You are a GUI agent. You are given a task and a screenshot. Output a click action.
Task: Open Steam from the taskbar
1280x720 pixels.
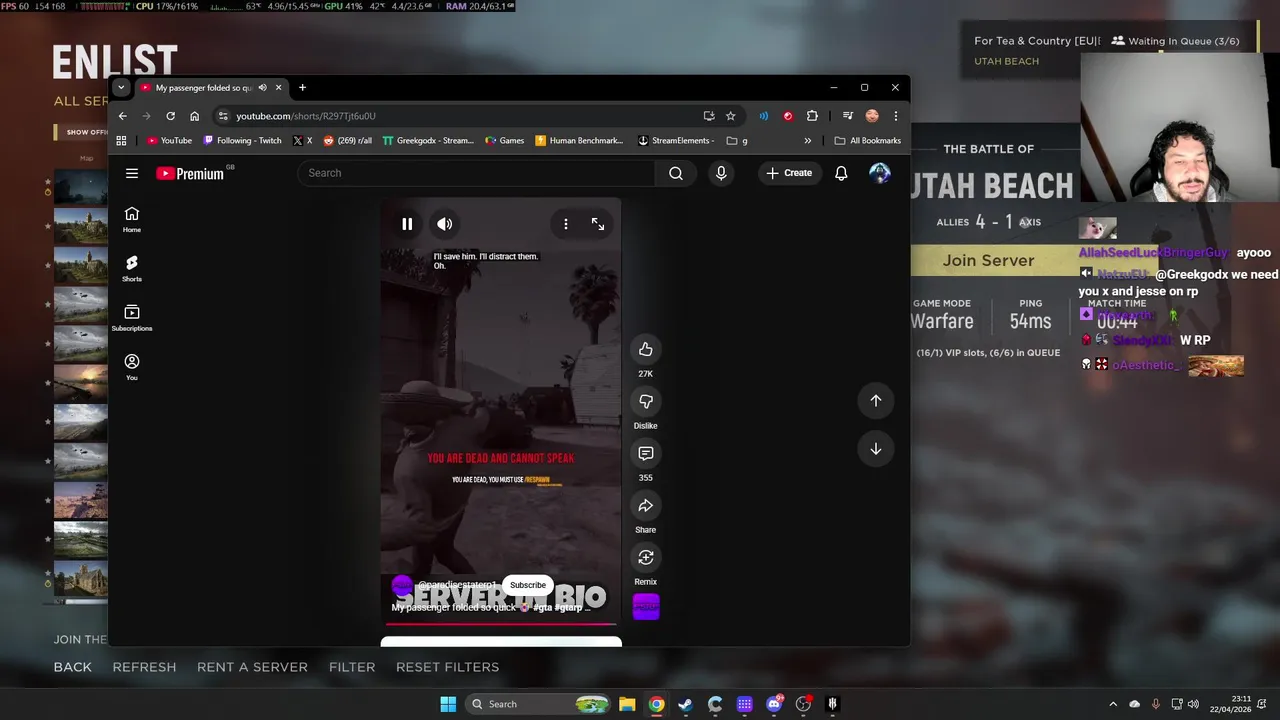pos(685,704)
